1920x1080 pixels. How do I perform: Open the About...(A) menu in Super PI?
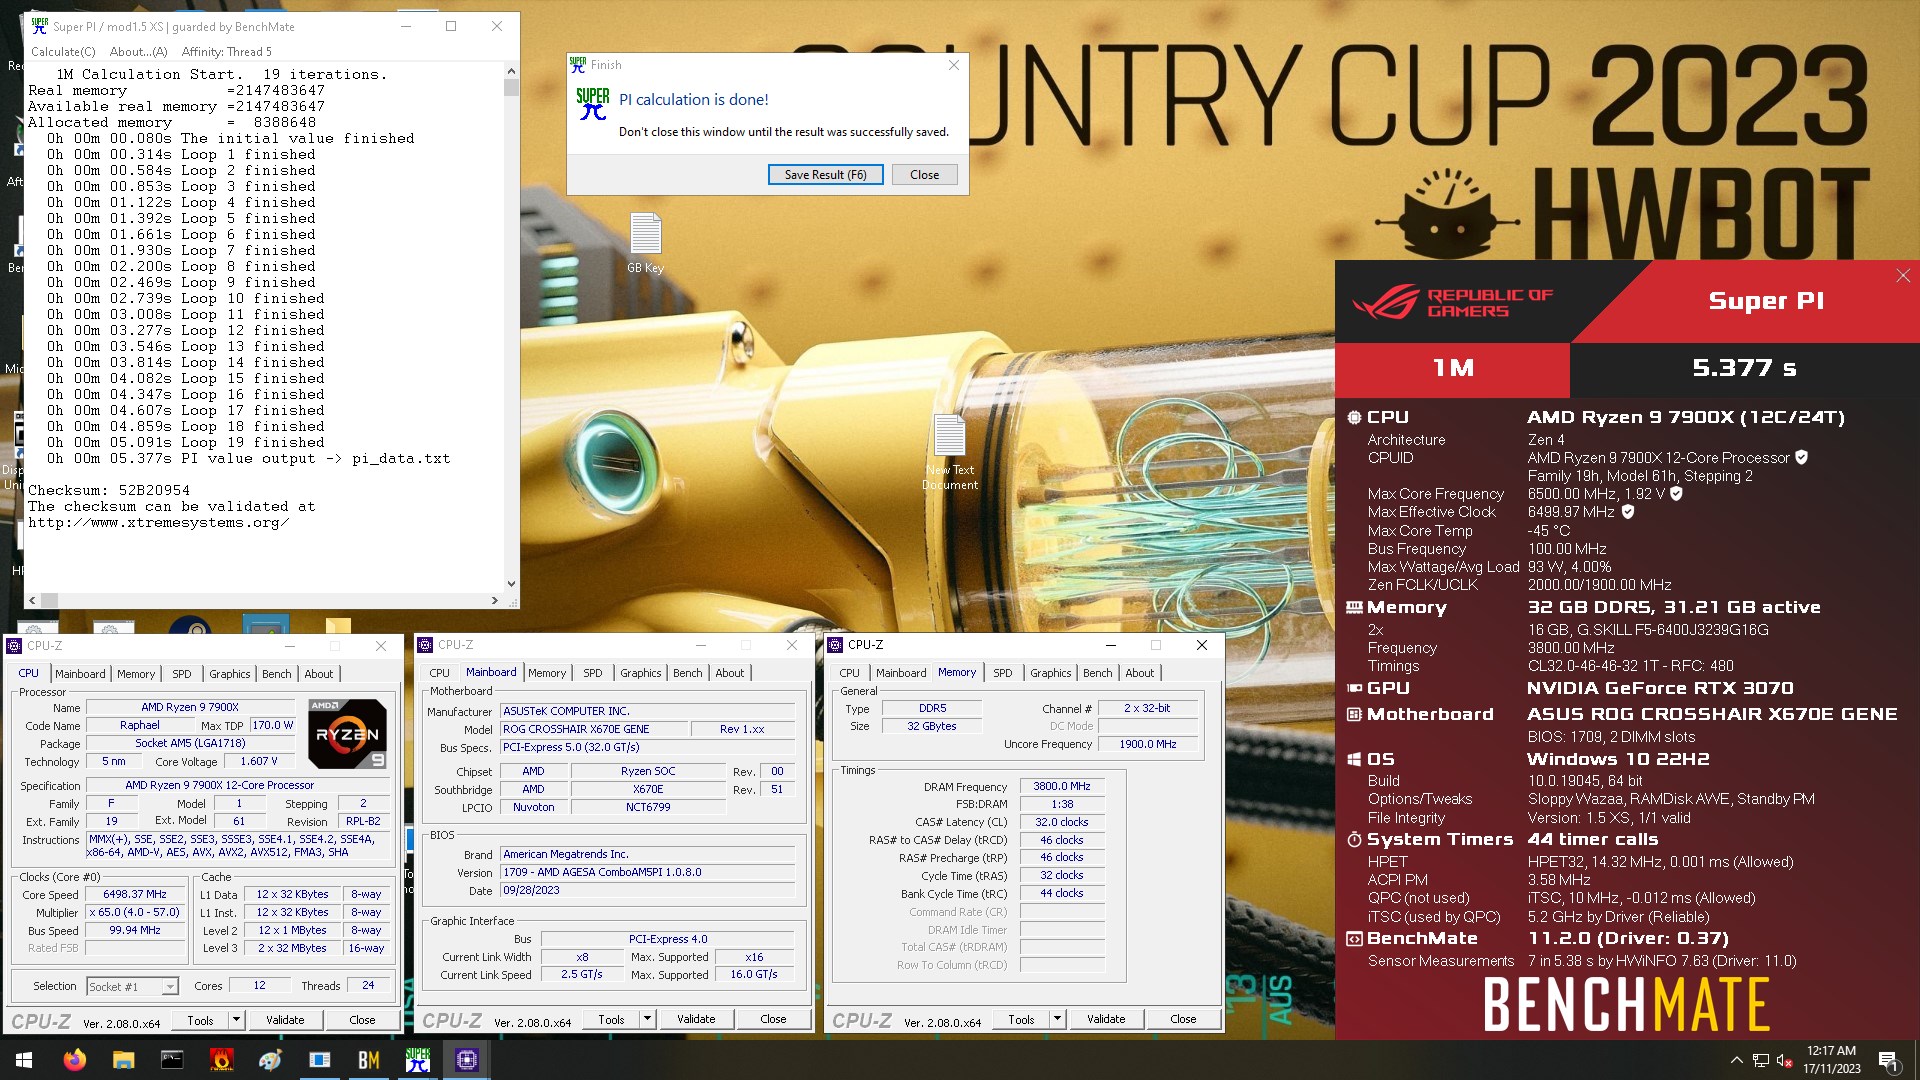[x=139, y=52]
